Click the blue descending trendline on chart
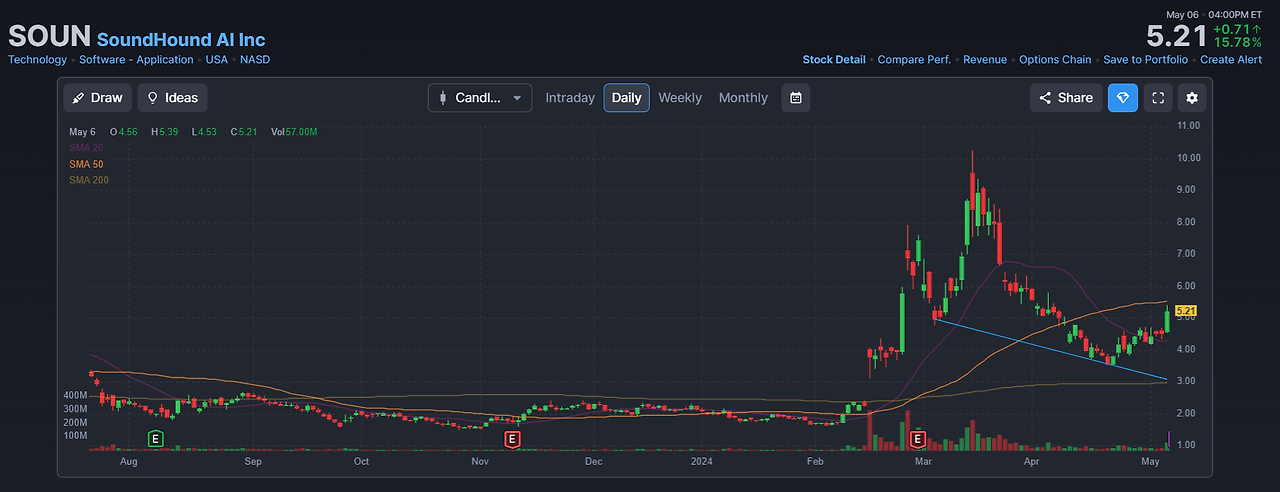This screenshot has width=1280, height=492. click(1050, 348)
